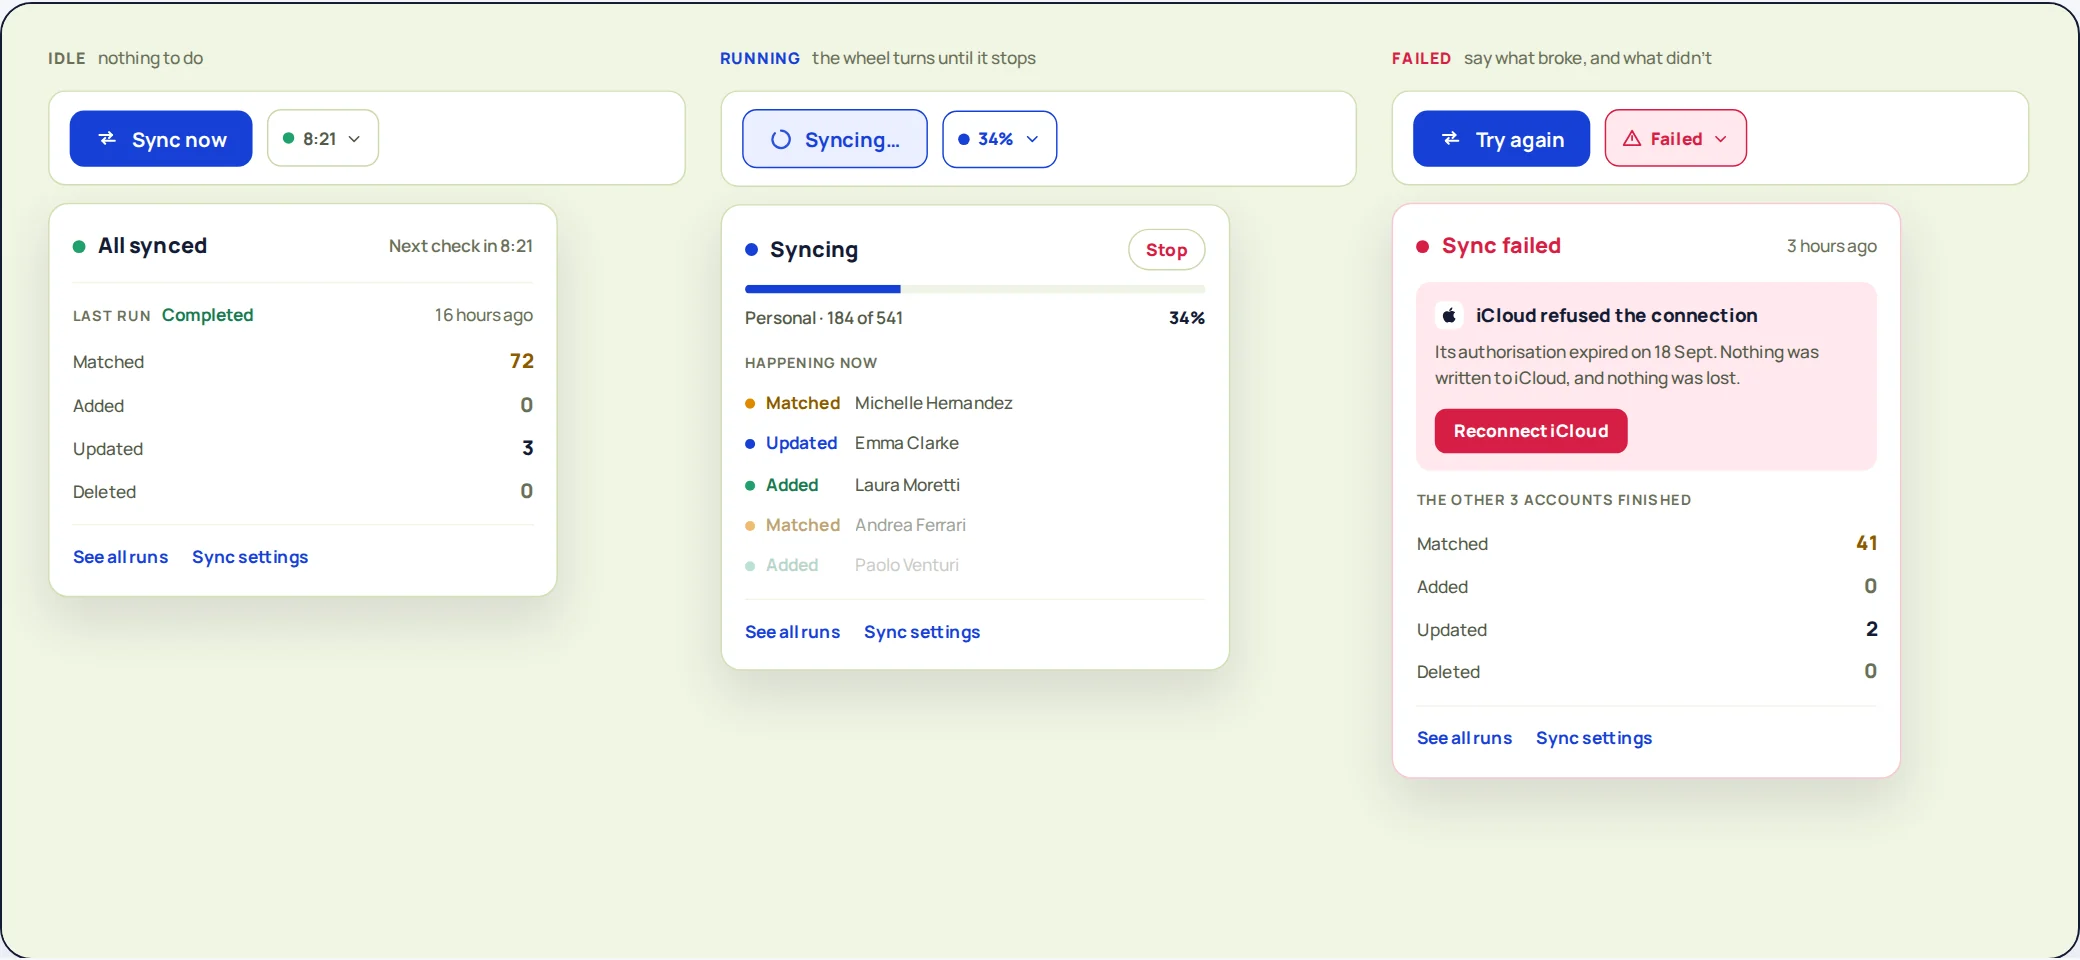Open Sync settings in All synced card
The height and width of the screenshot is (960, 2080).
250,557
